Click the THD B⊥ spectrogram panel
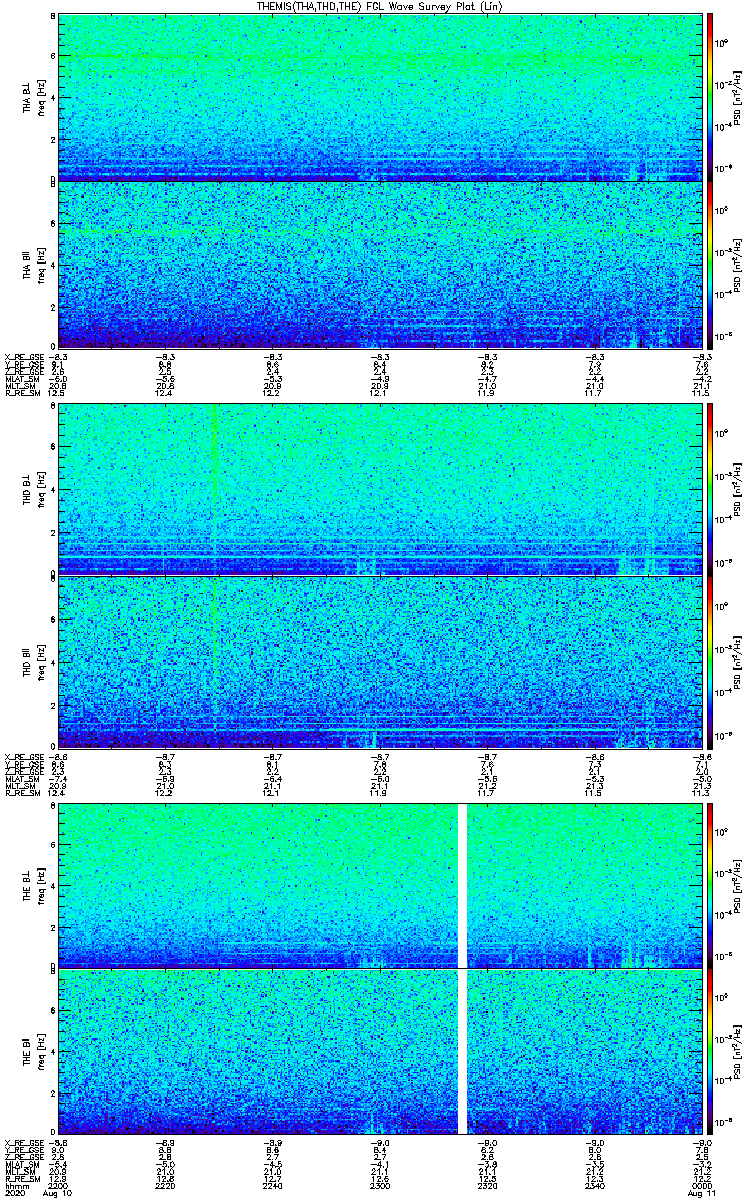The image size is (750, 1200). [x=379, y=489]
